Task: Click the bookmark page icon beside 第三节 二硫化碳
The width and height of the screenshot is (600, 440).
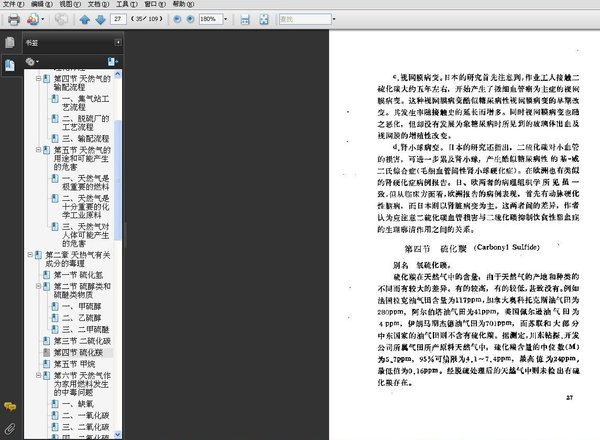Action: tap(47, 341)
